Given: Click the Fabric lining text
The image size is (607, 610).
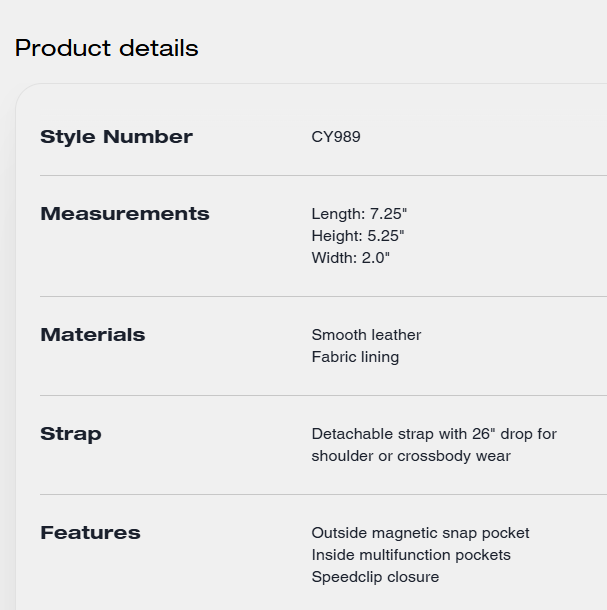Looking at the screenshot, I should click(355, 357).
